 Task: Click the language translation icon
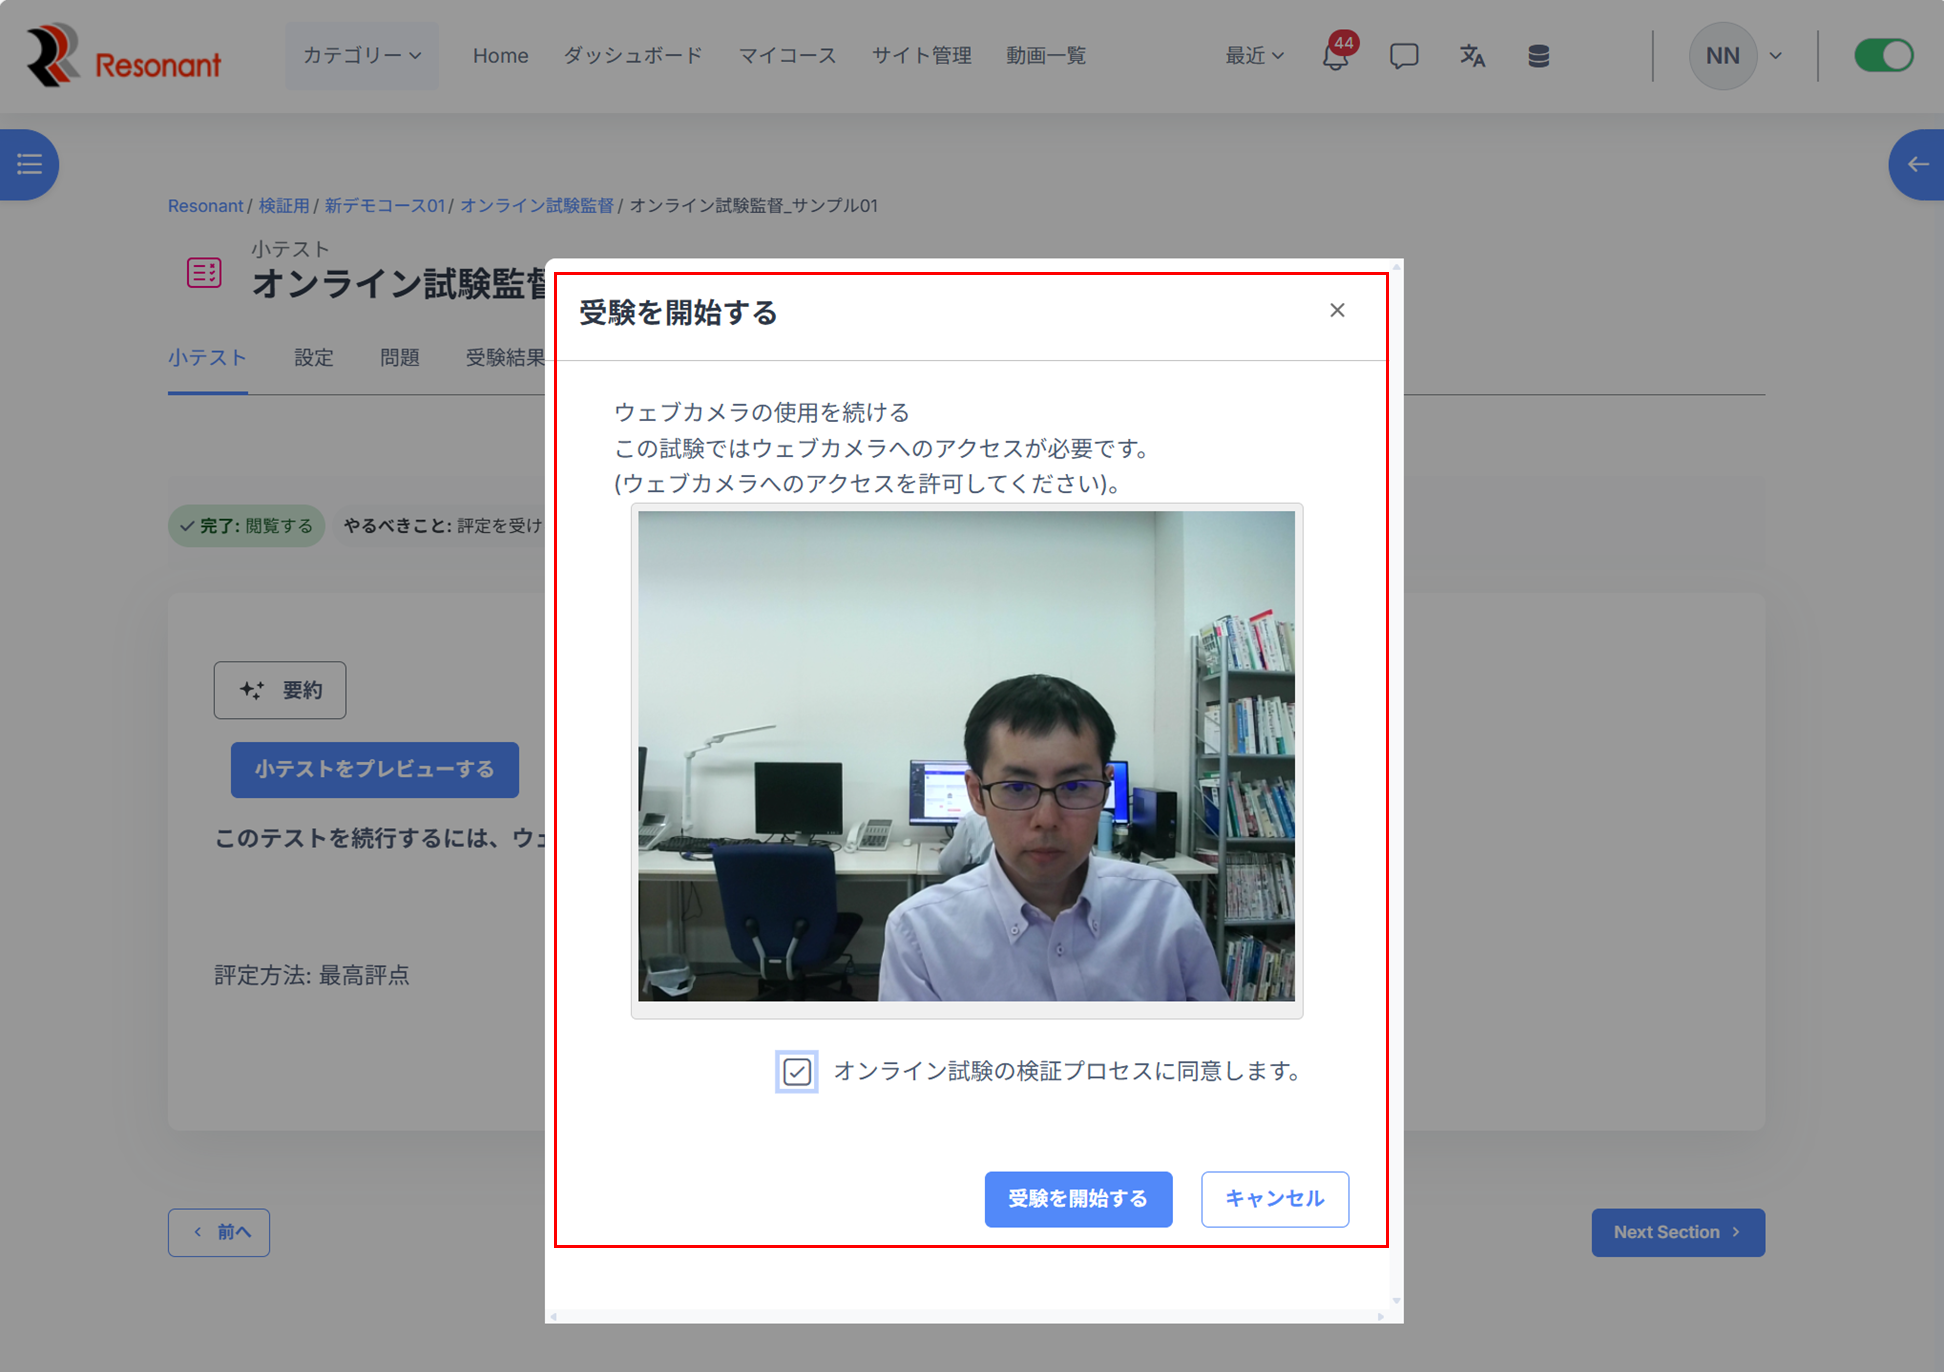tap(1472, 56)
